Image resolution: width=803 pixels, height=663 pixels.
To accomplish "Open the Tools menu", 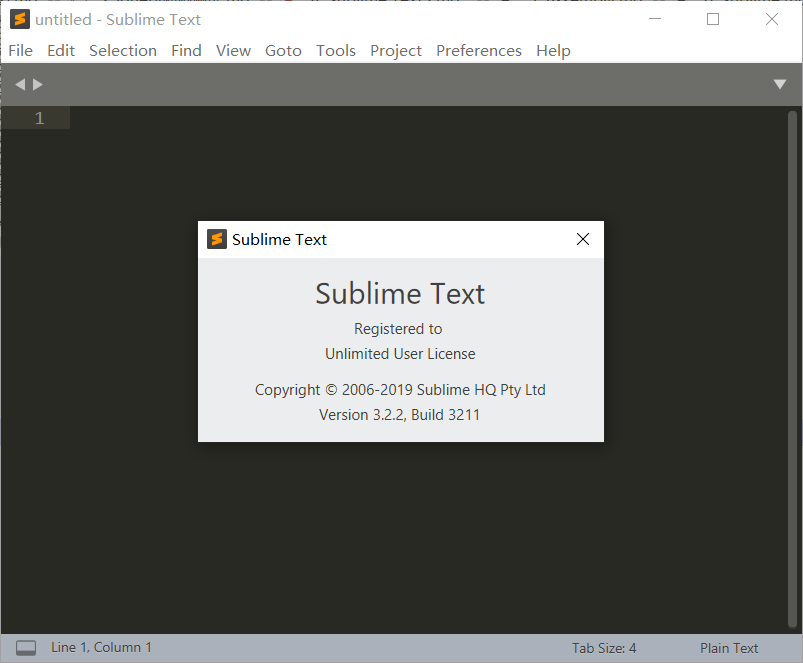I will tap(336, 51).
